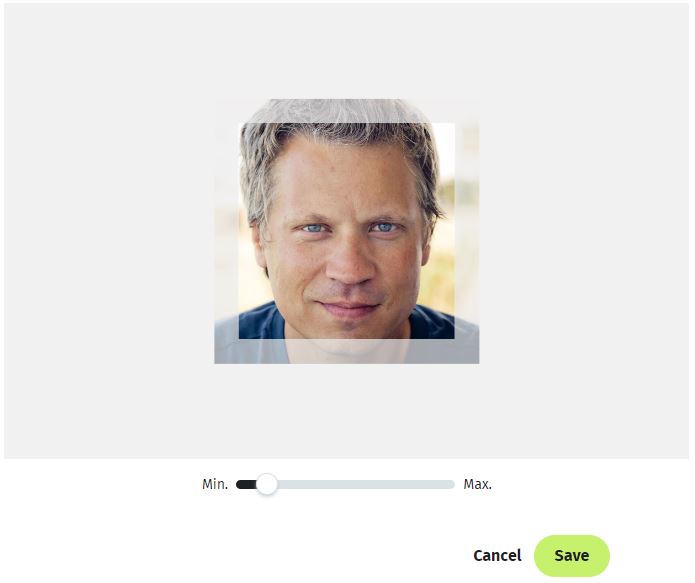Screen dimensions: 695x583
Task: Click the green Save button
Action: point(572,556)
